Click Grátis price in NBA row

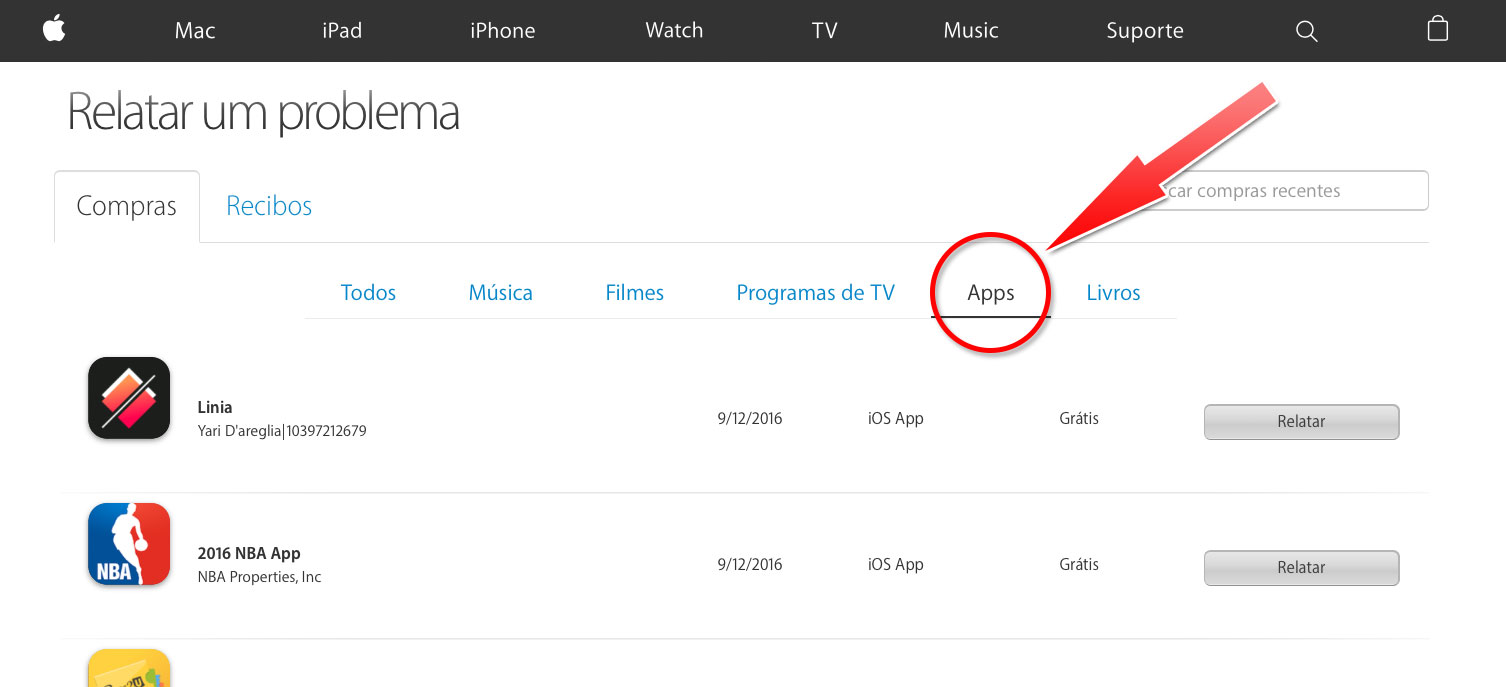tap(1079, 565)
